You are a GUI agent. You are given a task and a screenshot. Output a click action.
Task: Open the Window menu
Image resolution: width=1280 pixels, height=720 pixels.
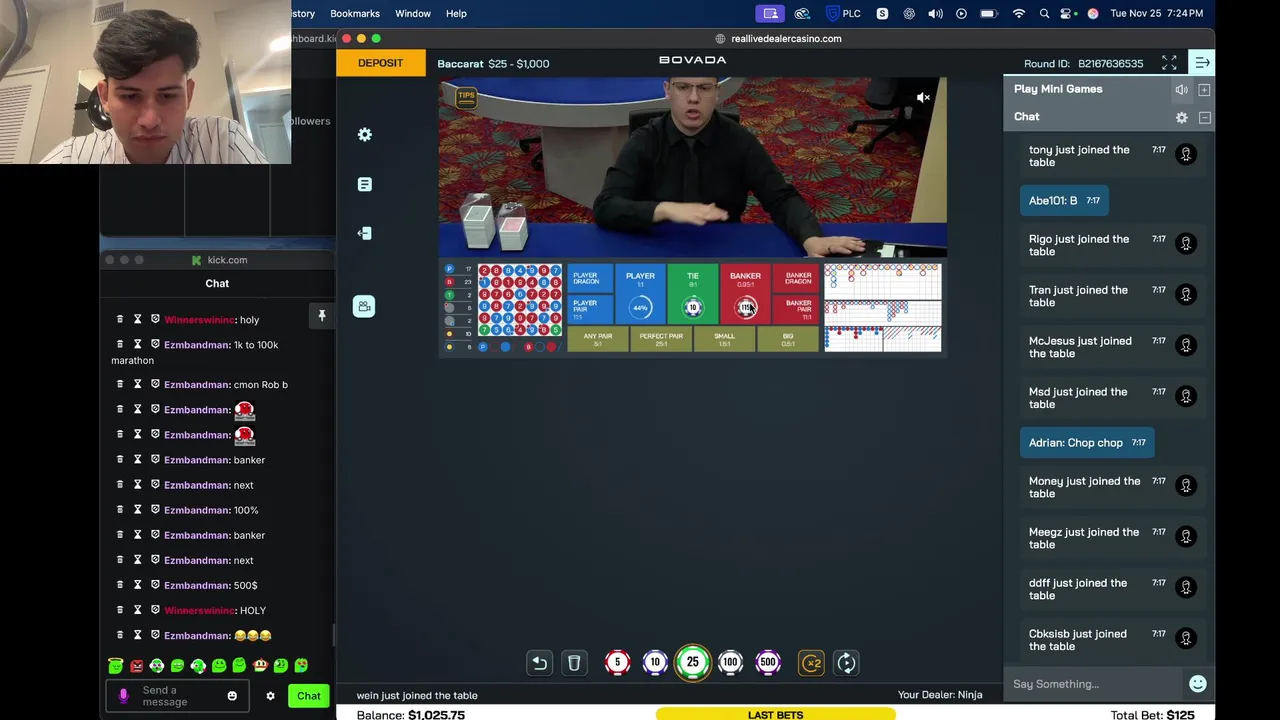point(413,13)
